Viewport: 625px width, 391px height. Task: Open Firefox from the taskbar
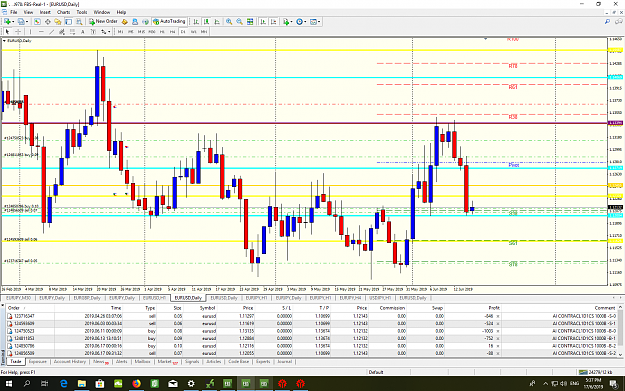[136, 383]
